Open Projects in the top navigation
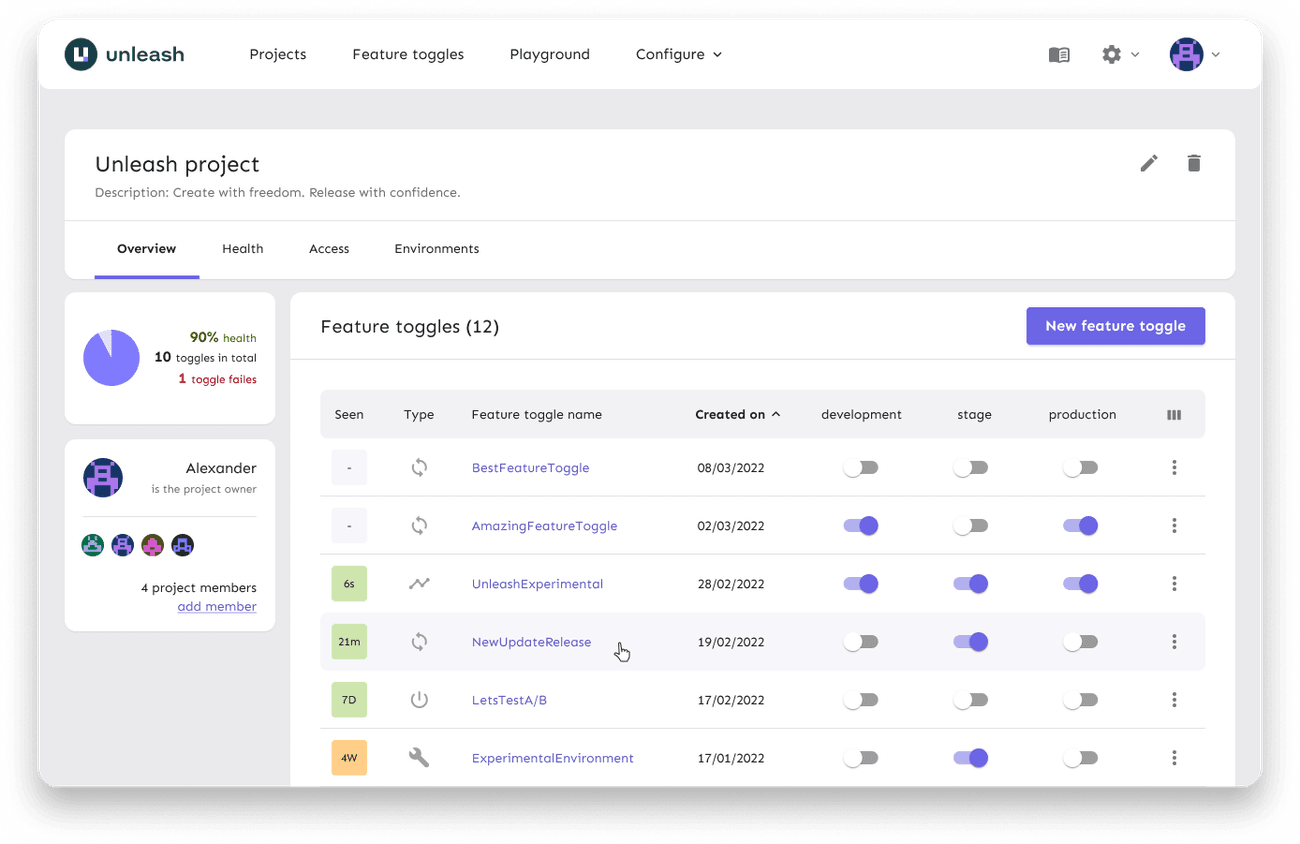The height and width of the screenshot is (844, 1300). (x=278, y=54)
